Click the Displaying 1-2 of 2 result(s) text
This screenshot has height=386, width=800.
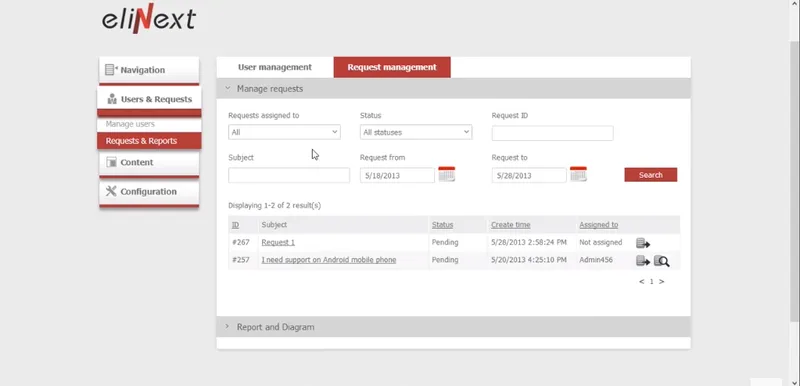274,205
